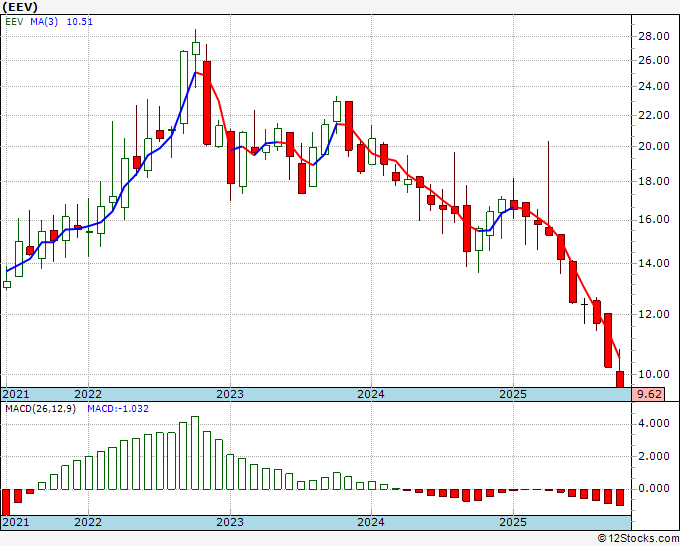
Task: Click the first red MACD bar in 2021
Action: 7,501
